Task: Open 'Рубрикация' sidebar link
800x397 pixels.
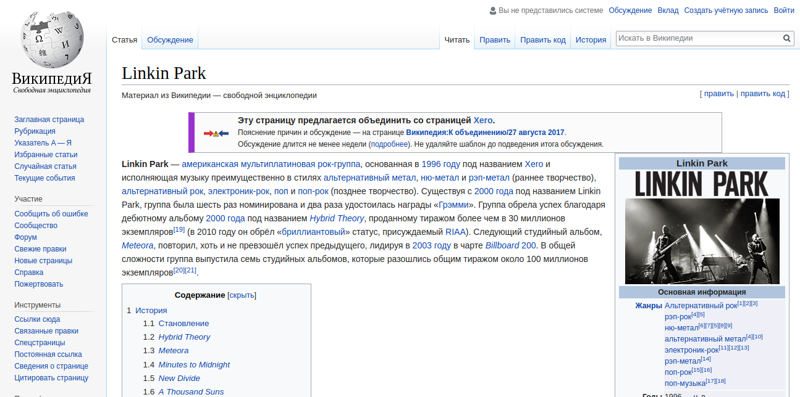Action: pyautogui.click(x=35, y=131)
